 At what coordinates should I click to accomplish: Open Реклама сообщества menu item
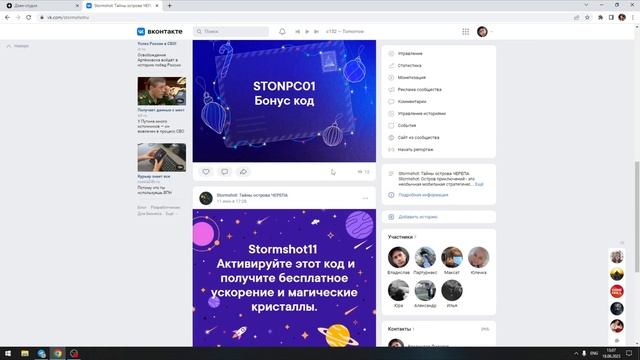(420, 89)
